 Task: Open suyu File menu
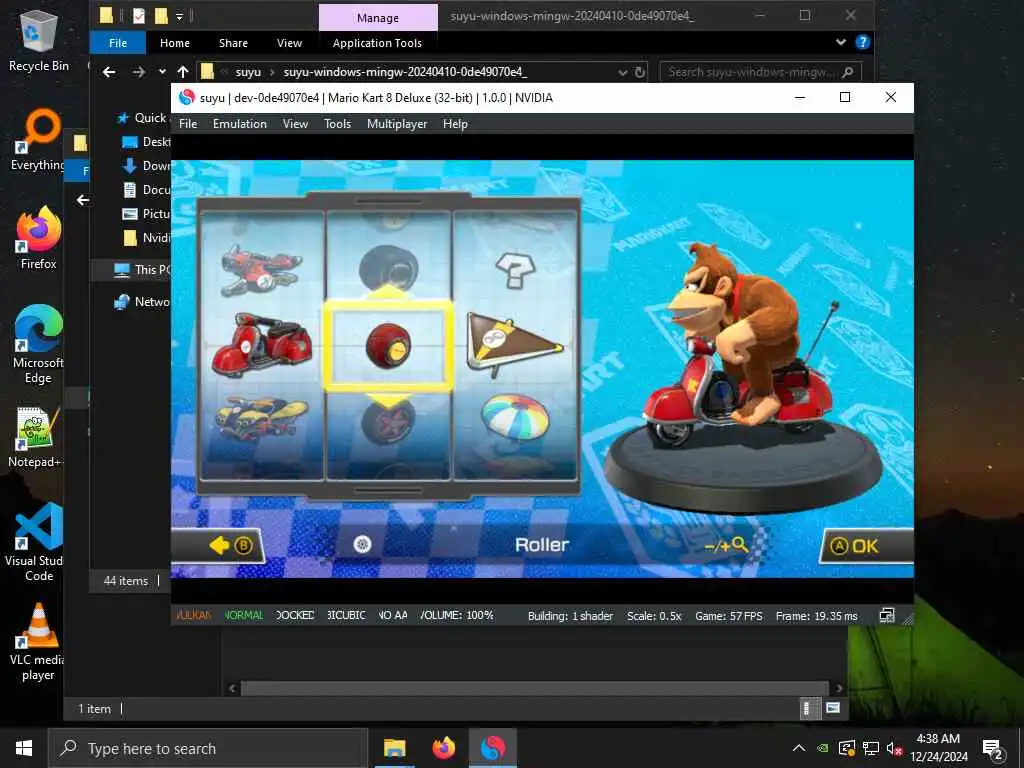click(x=188, y=123)
